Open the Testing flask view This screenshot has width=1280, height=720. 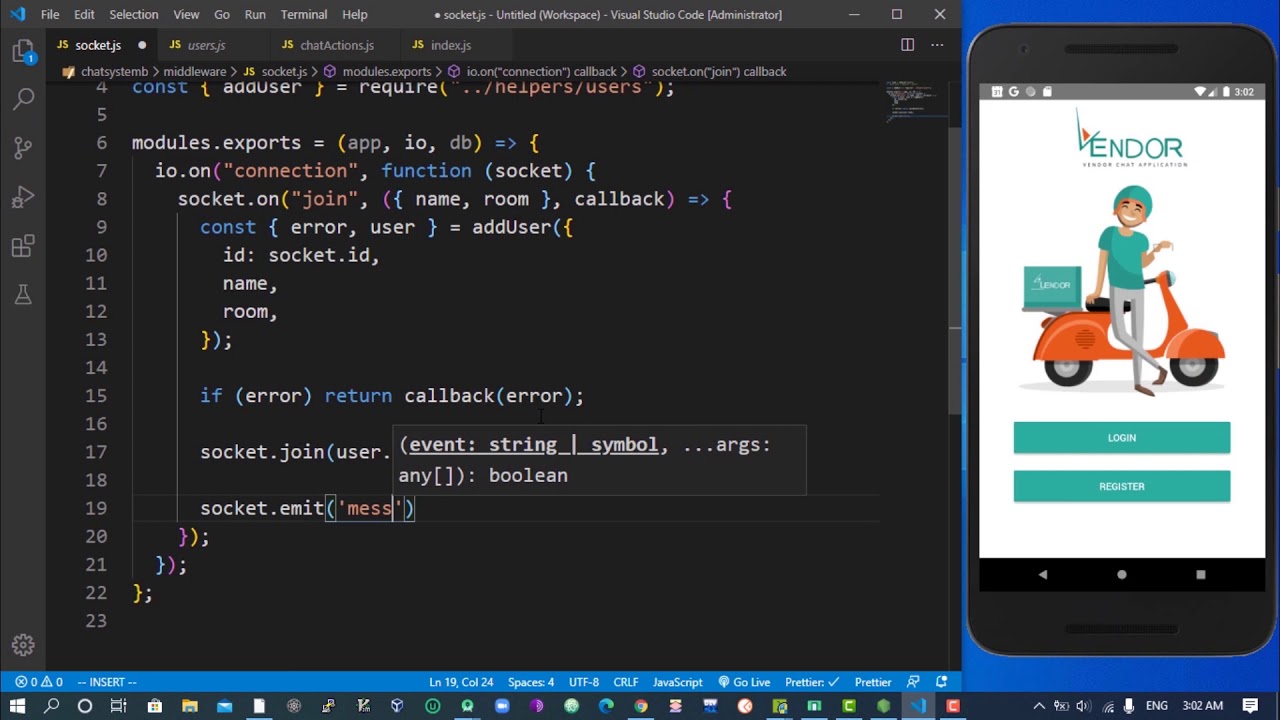[x=23, y=294]
